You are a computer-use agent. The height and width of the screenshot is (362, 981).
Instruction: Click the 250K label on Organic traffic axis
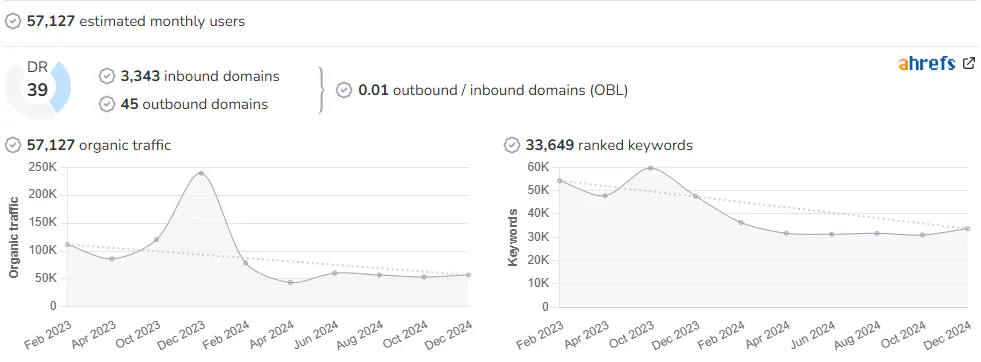pos(43,167)
